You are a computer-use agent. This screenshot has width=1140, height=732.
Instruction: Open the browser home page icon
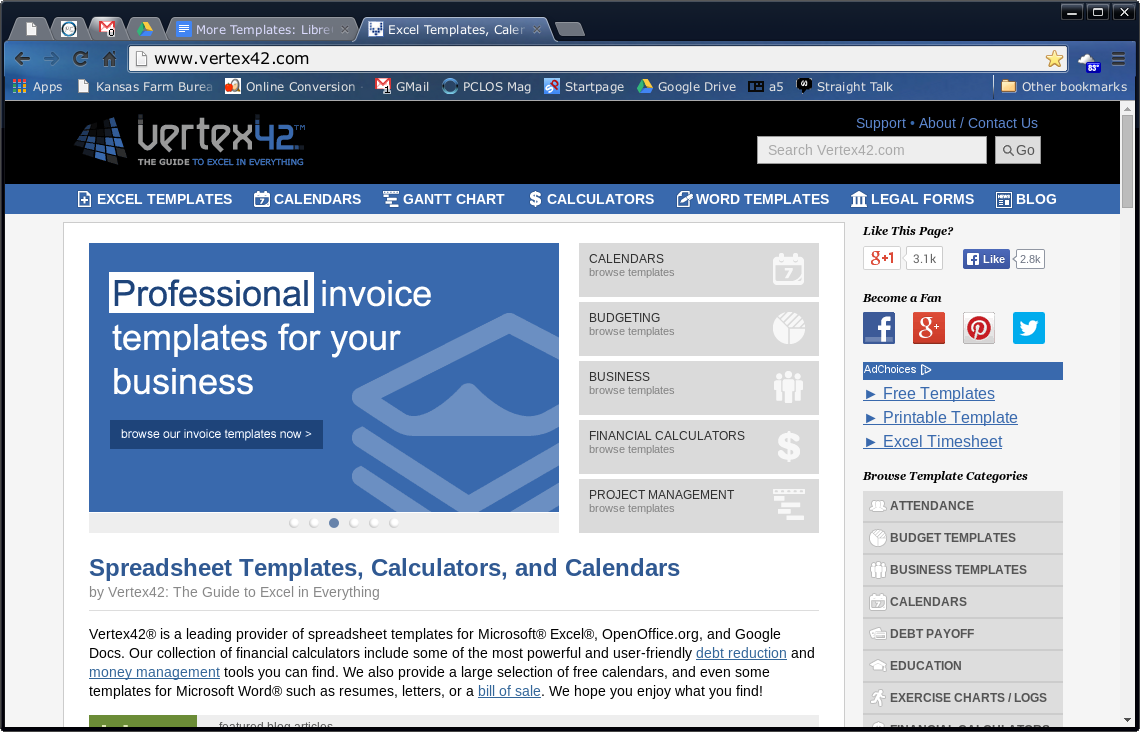tap(110, 59)
